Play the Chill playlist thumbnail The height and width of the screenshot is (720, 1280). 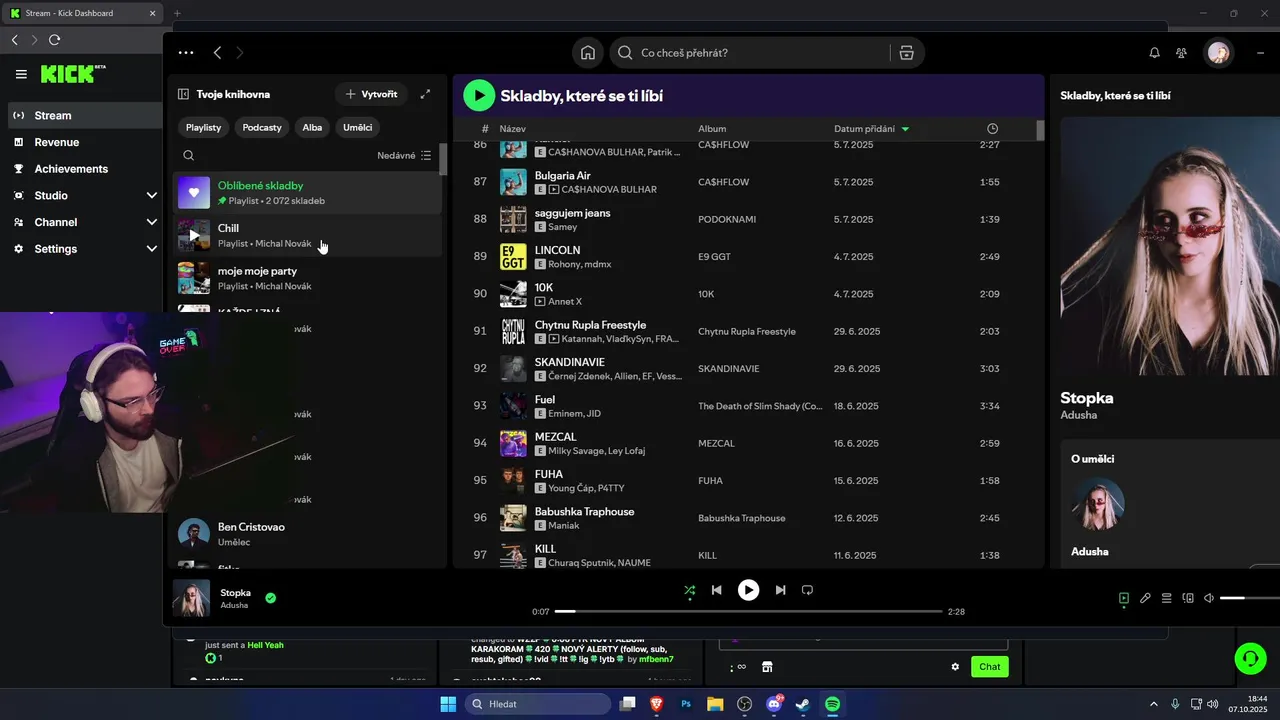[194, 236]
